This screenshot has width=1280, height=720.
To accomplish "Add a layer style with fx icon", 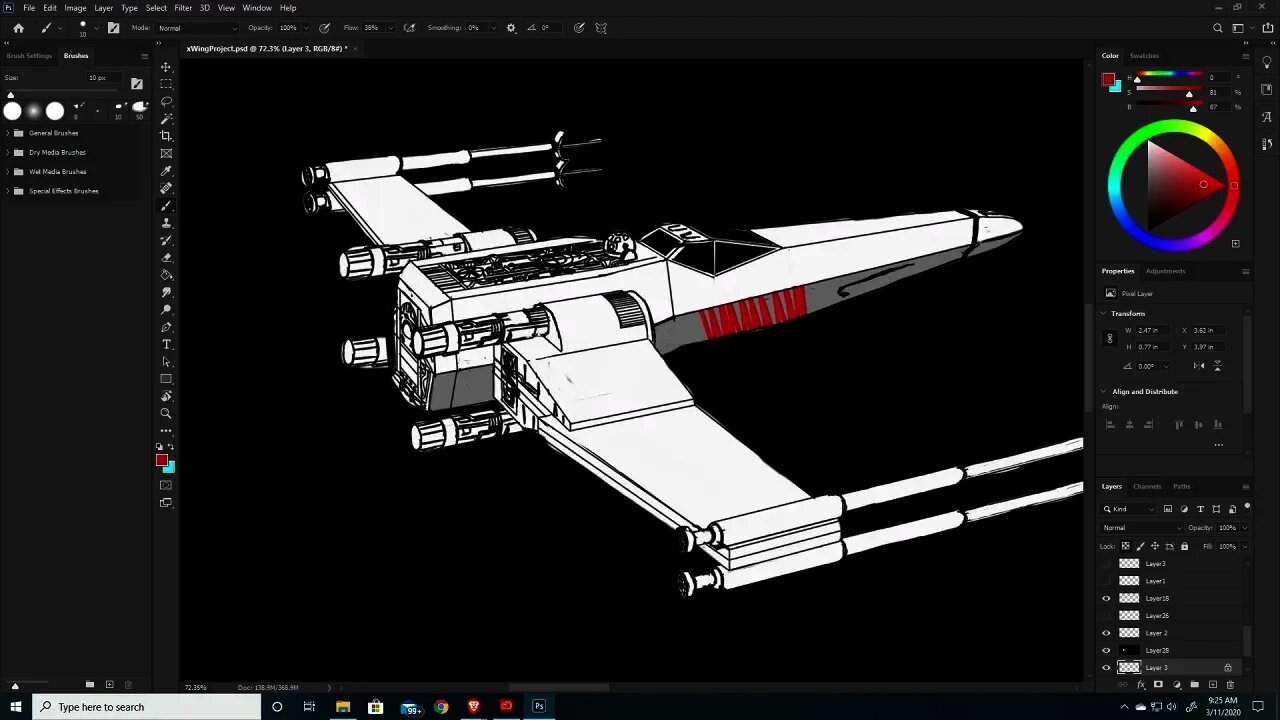I will (1141, 685).
